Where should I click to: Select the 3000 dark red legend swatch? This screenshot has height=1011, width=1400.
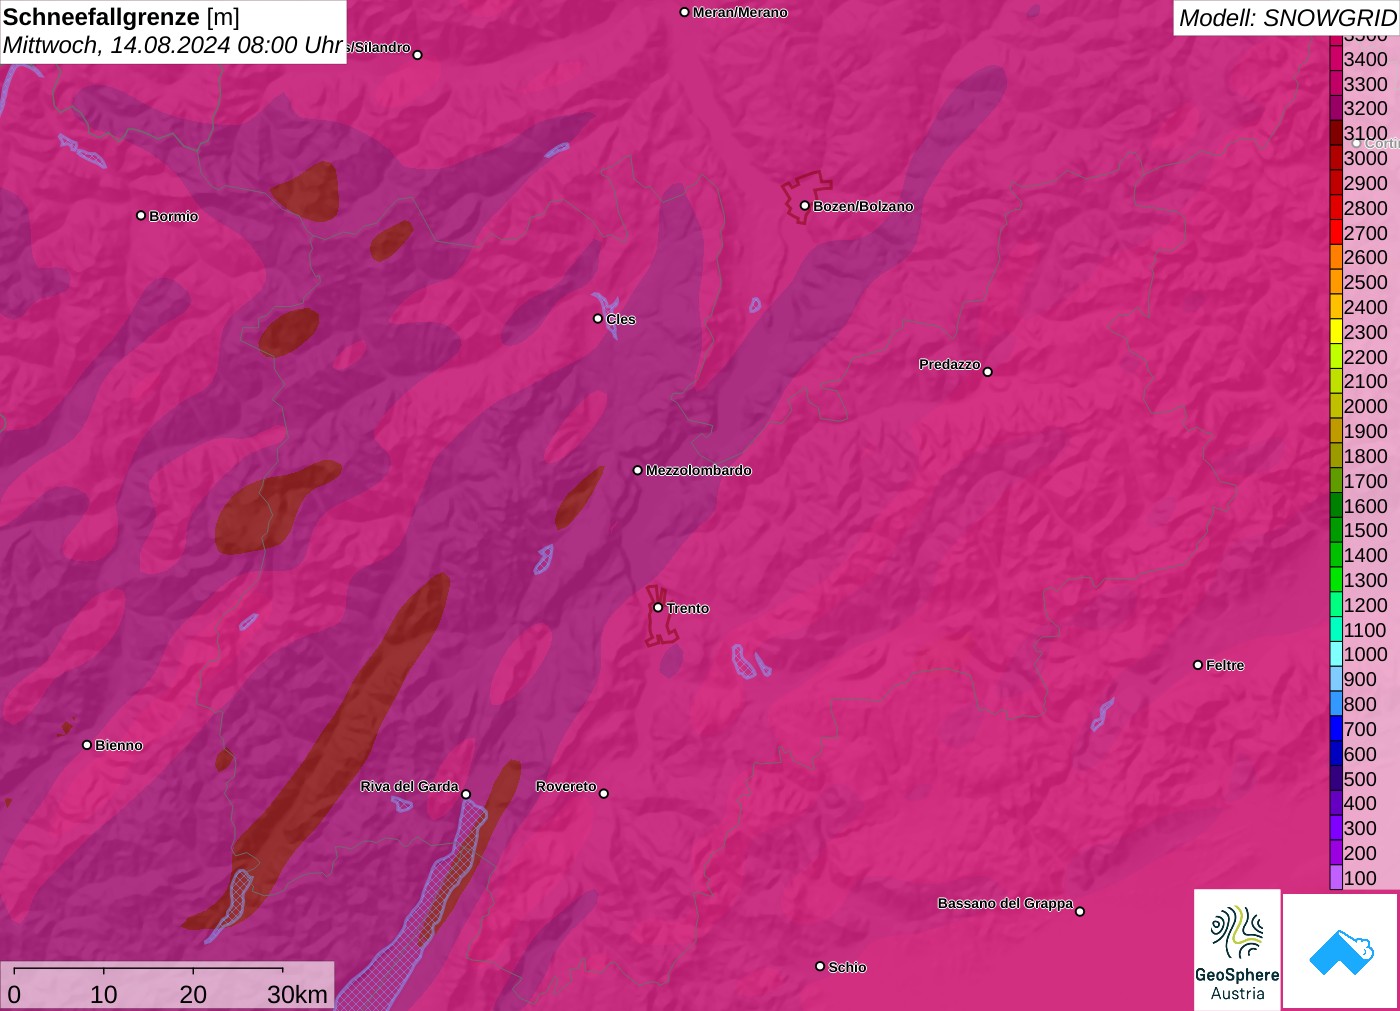1336,158
